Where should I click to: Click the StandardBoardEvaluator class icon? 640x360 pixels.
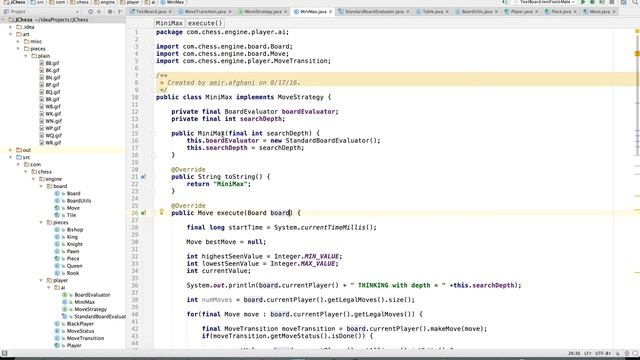(64, 317)
